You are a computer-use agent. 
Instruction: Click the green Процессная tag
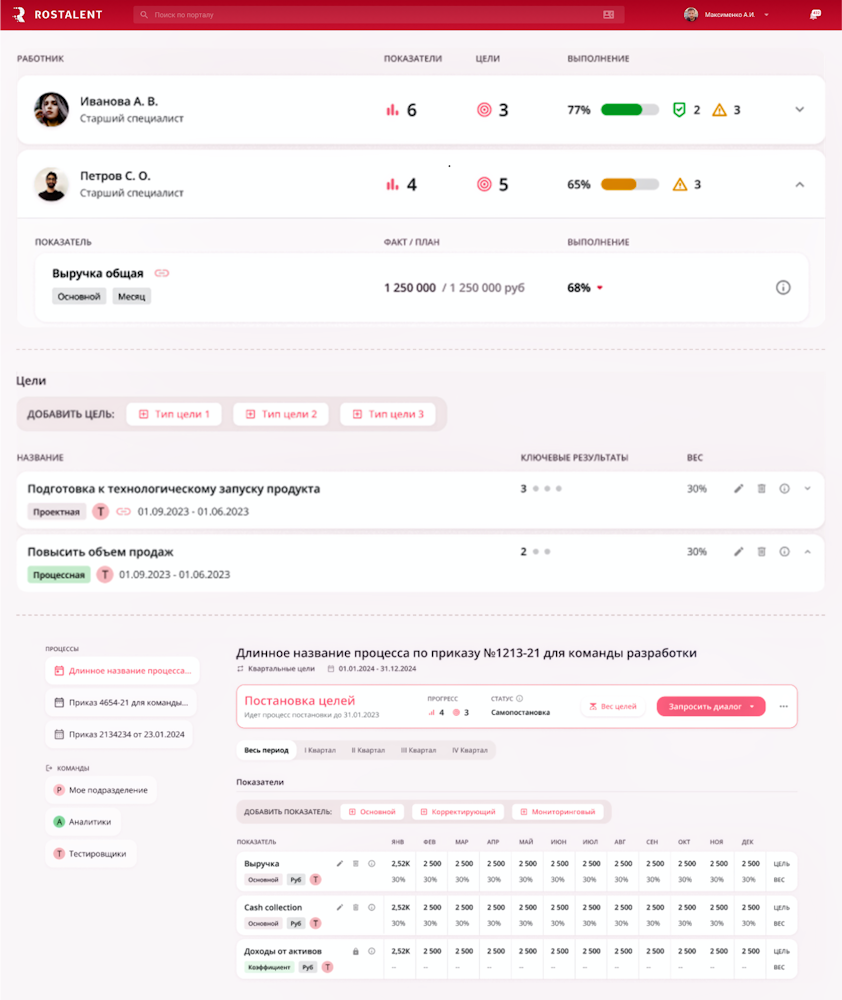59,575
